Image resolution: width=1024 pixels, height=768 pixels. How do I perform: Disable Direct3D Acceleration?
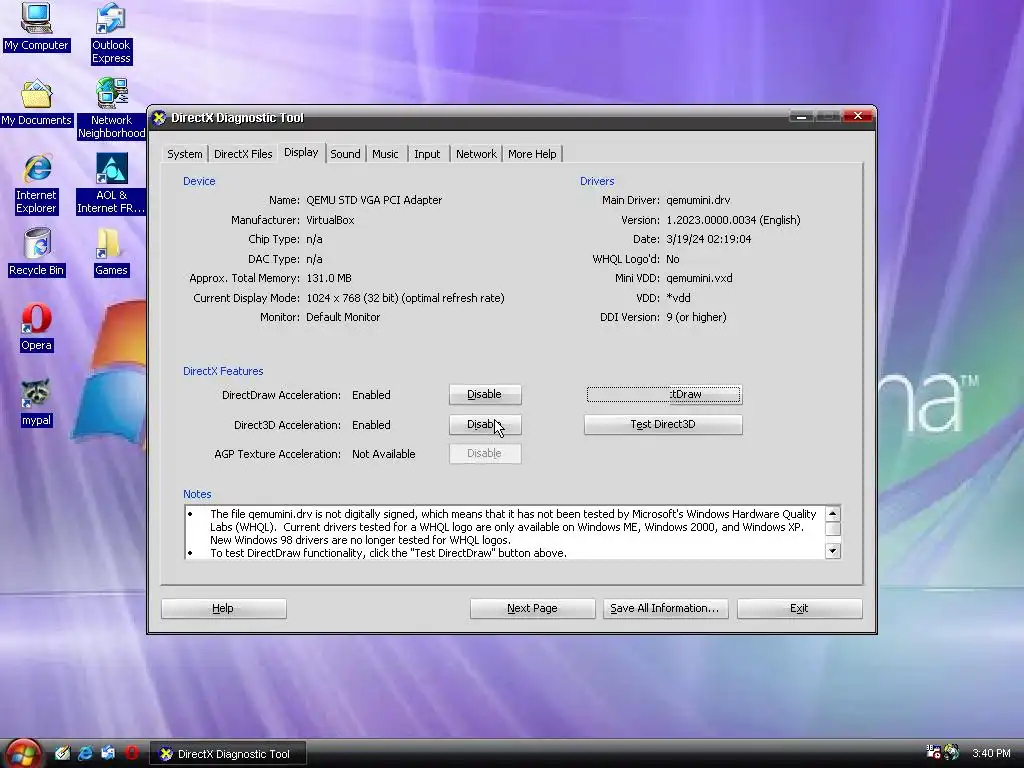485,424
